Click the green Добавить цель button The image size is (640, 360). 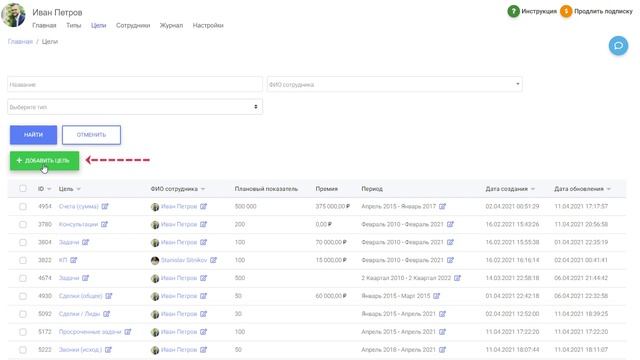tap(44, 160)
